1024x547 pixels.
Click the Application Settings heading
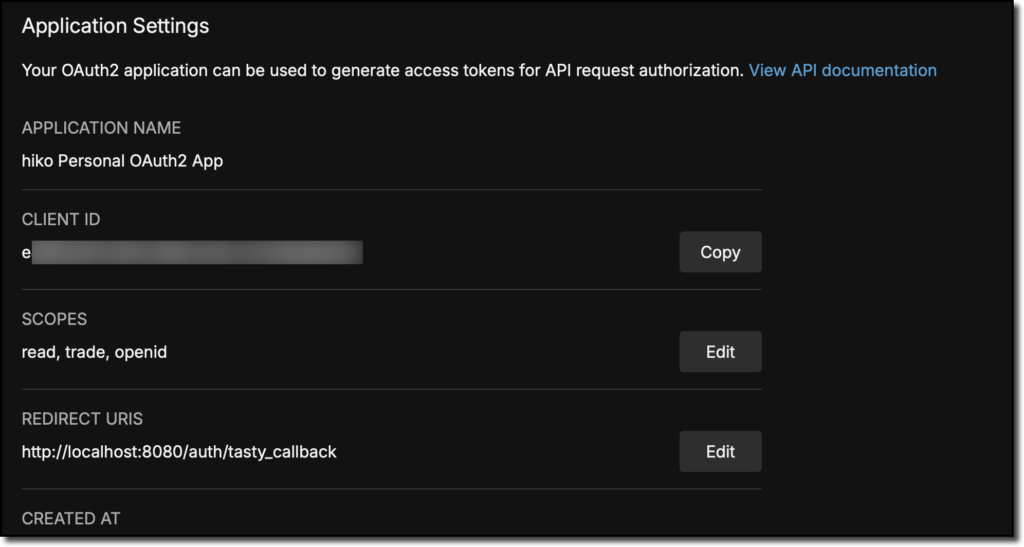(115, 26)
